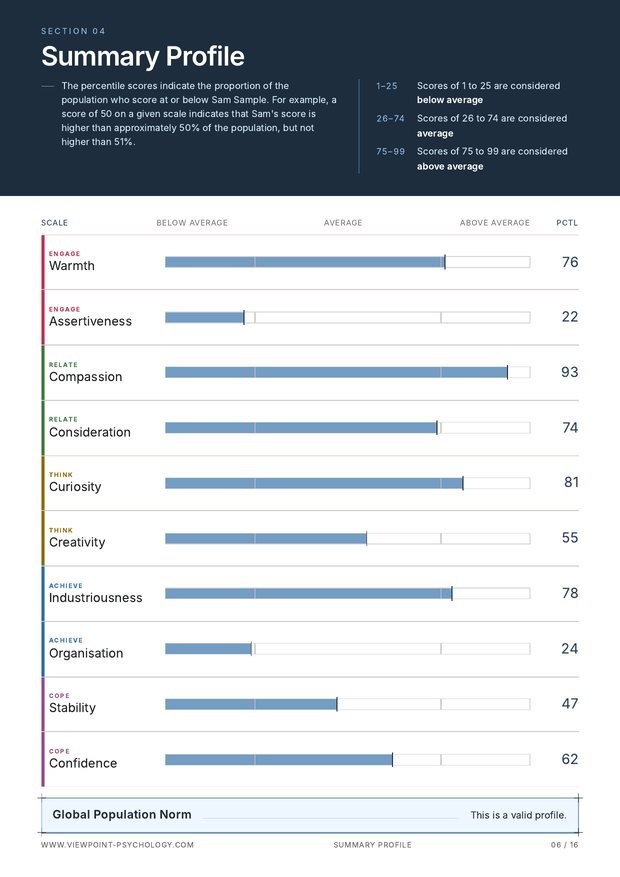The image size is (620, 877).
Task: Click the Curiosity score bar marker
Action: click(x=463, y=483)
